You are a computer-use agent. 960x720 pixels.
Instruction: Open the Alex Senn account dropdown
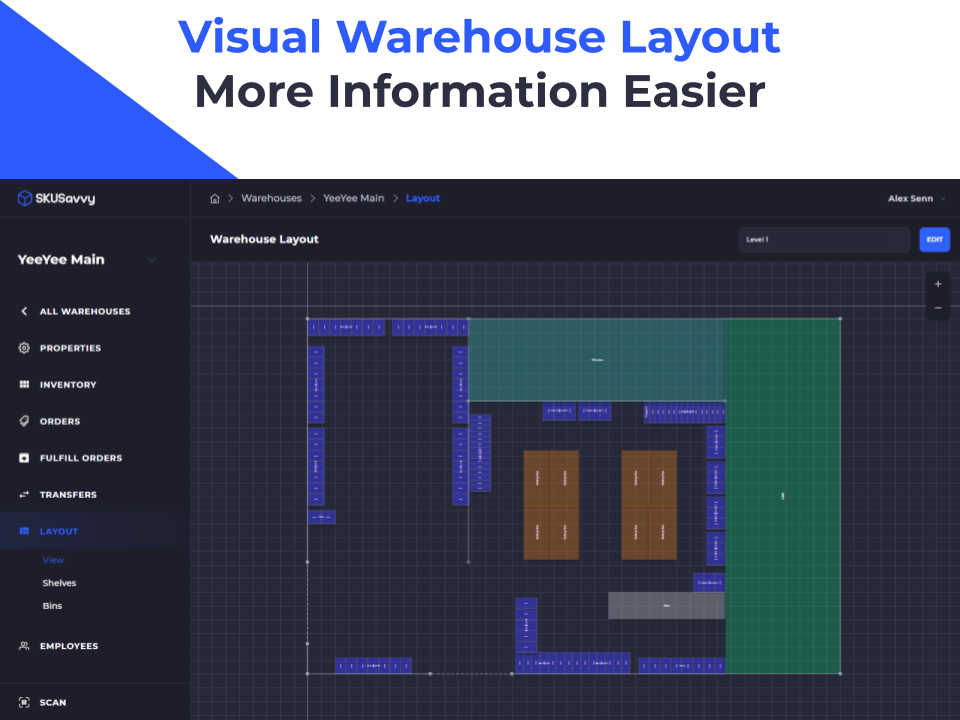tap(911, 198)
